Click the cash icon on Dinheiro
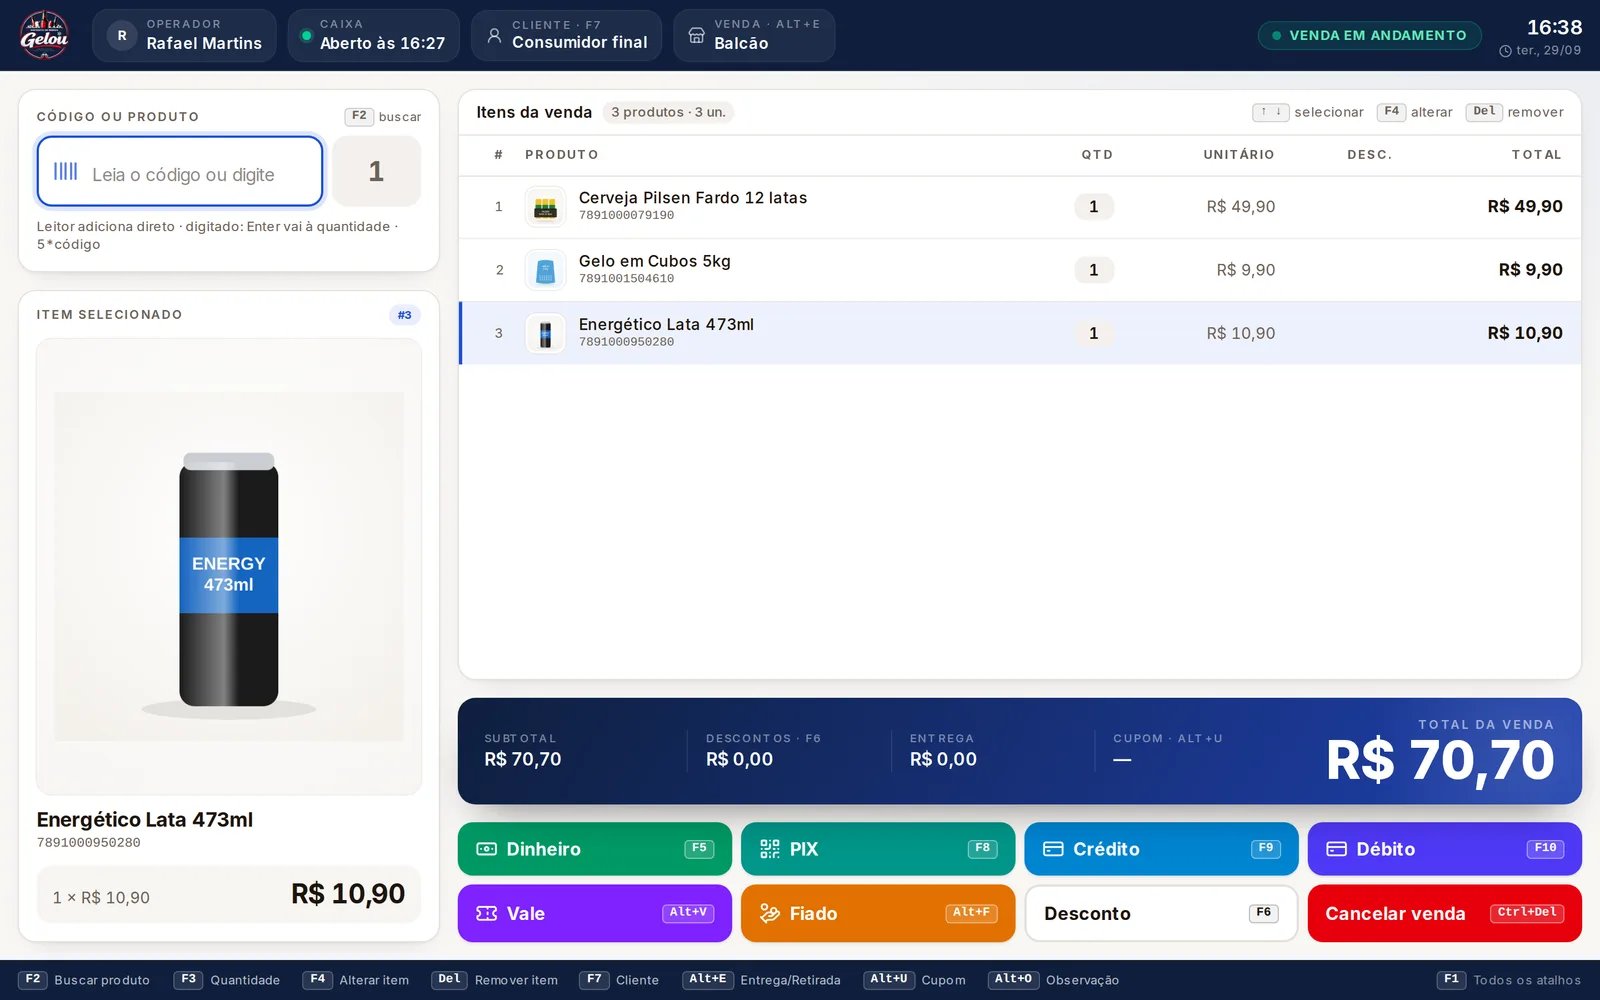 [487, 849]
